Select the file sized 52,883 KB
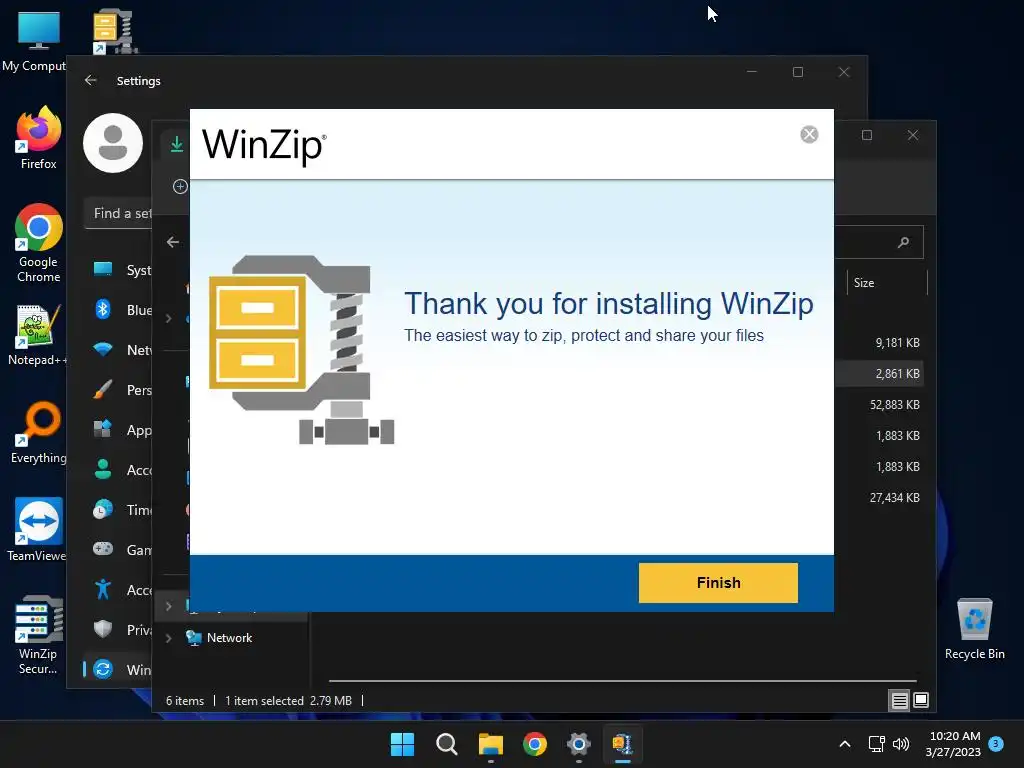 [895, 404]
